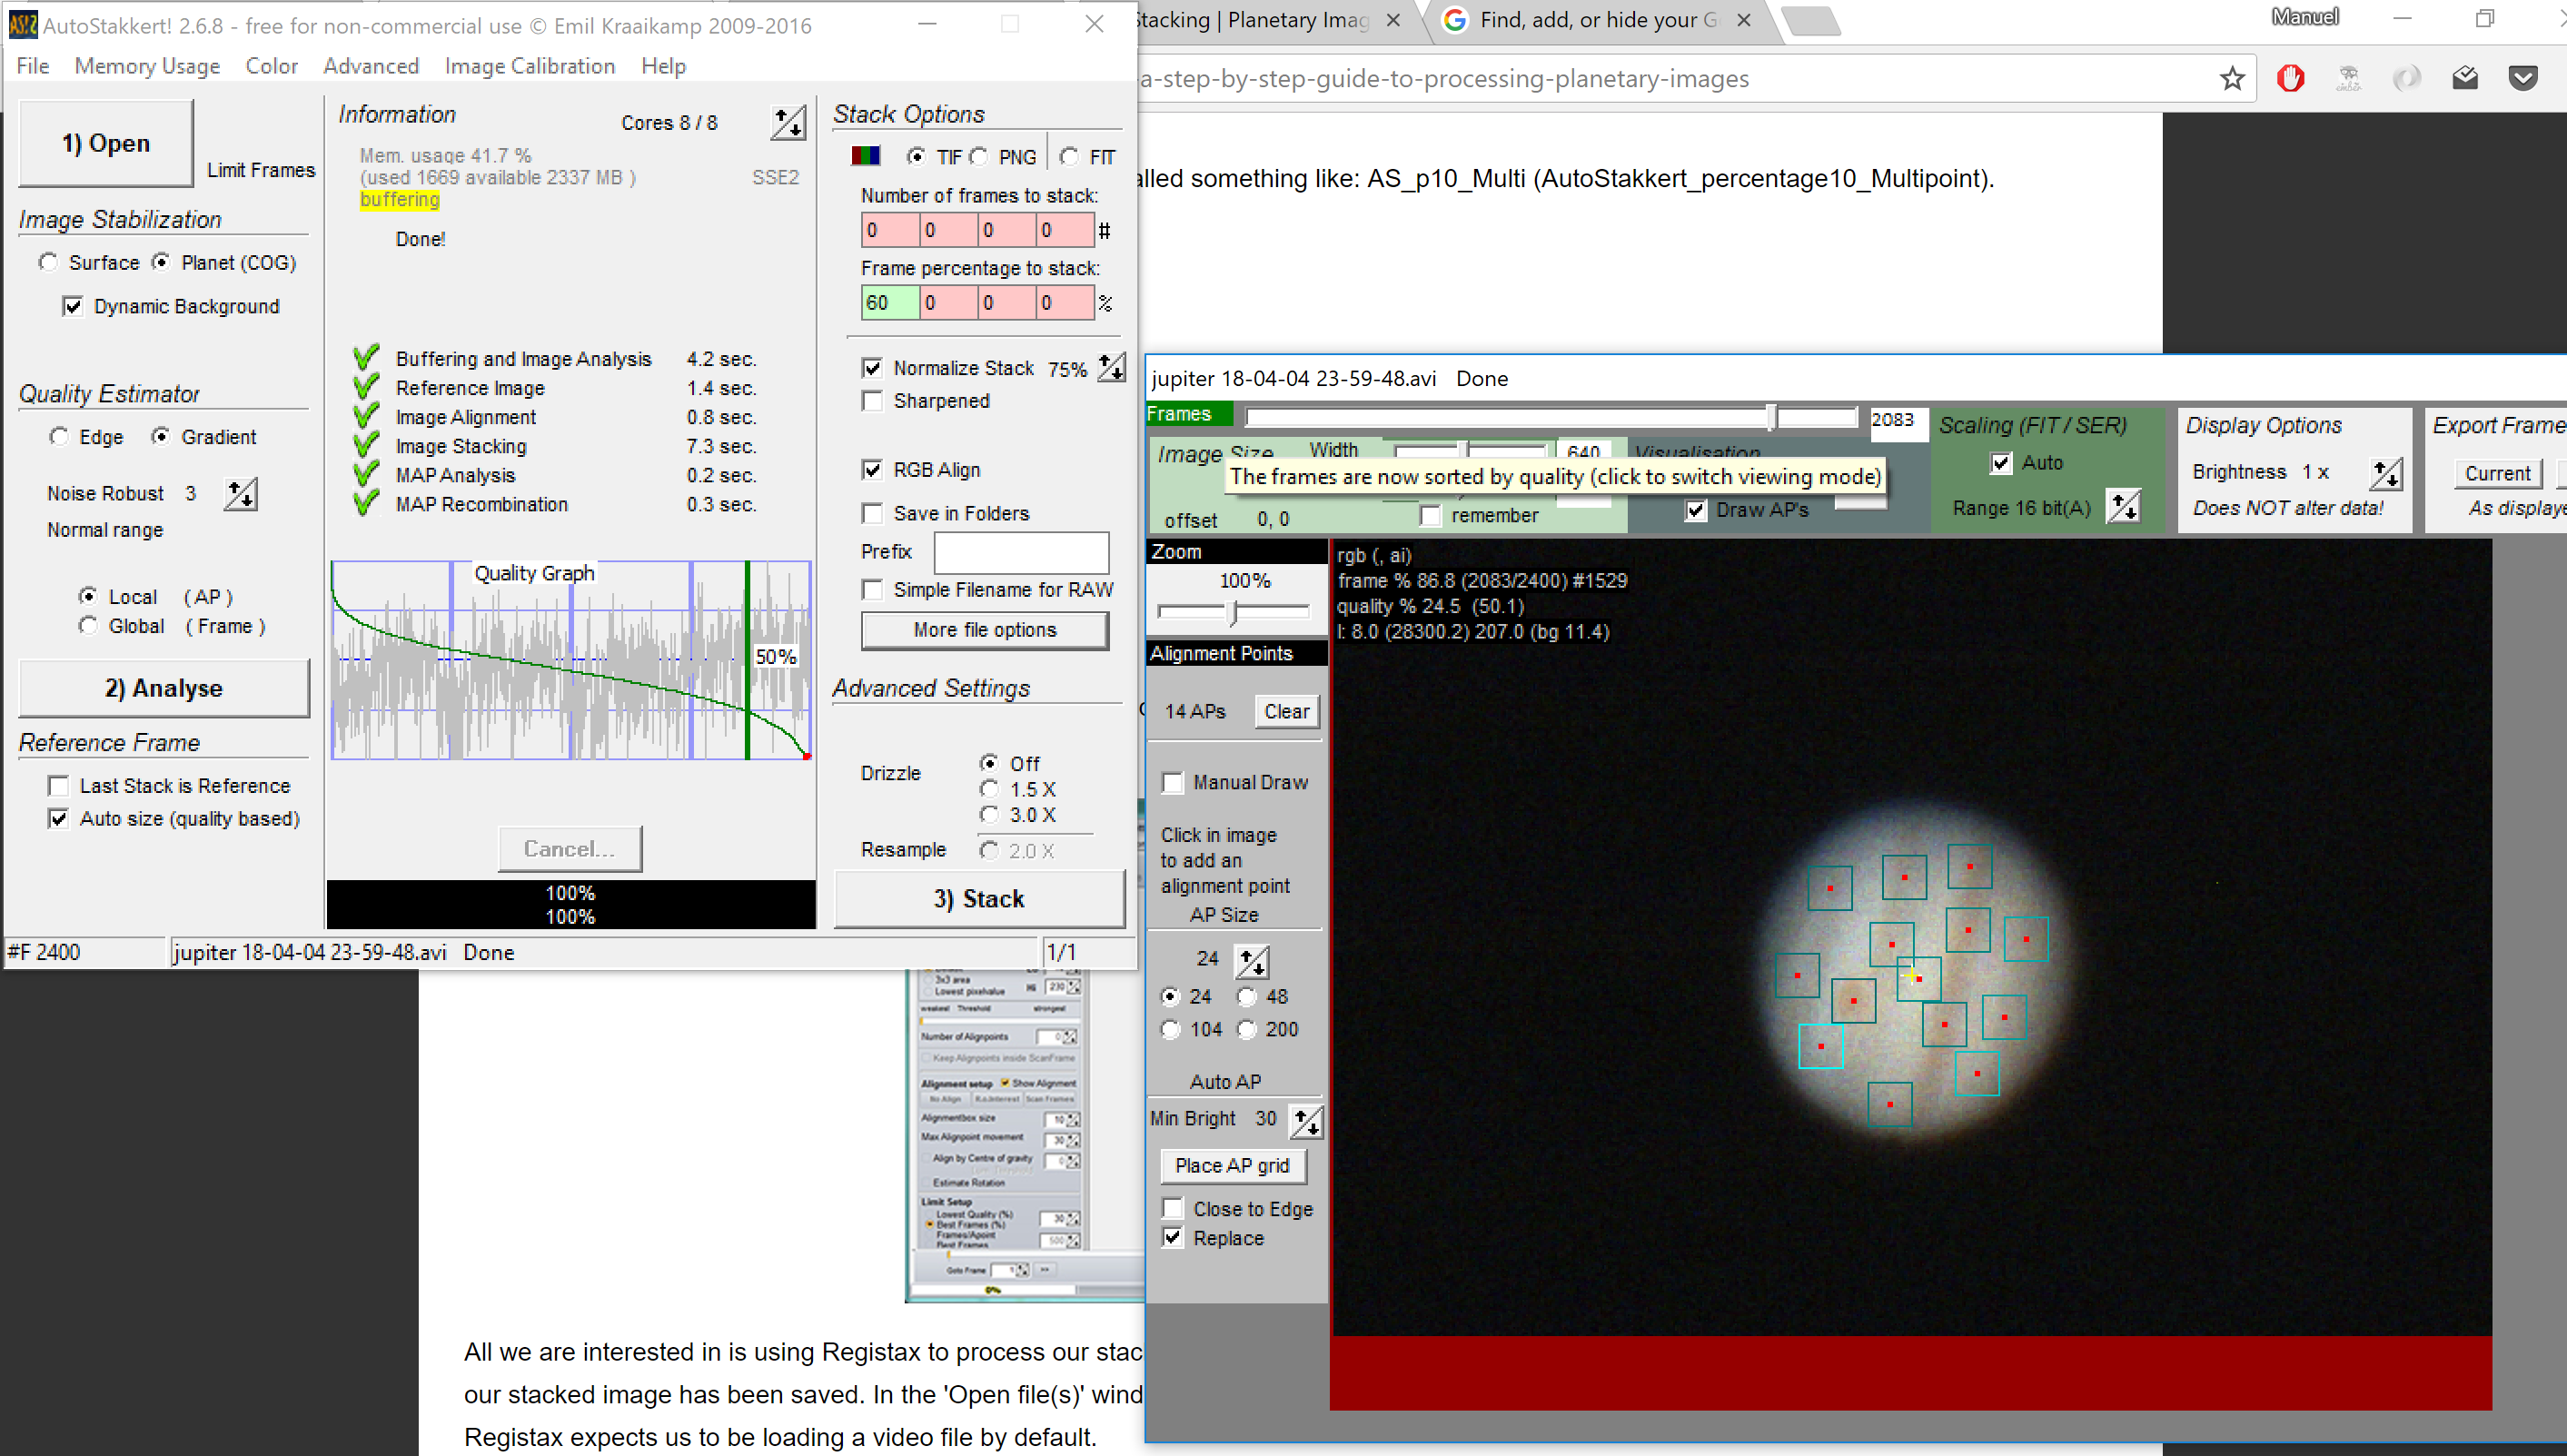This screenshot has height=1456, width=2567.
Task: Open the Advanced menu
Action: pyautogui.click(x=370, y=66)
